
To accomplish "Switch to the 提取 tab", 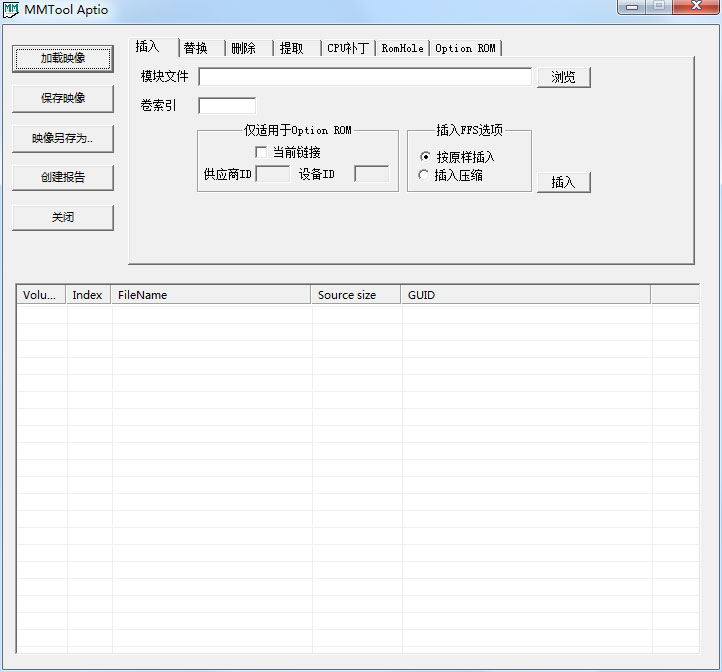I will [x=297, y=48].
